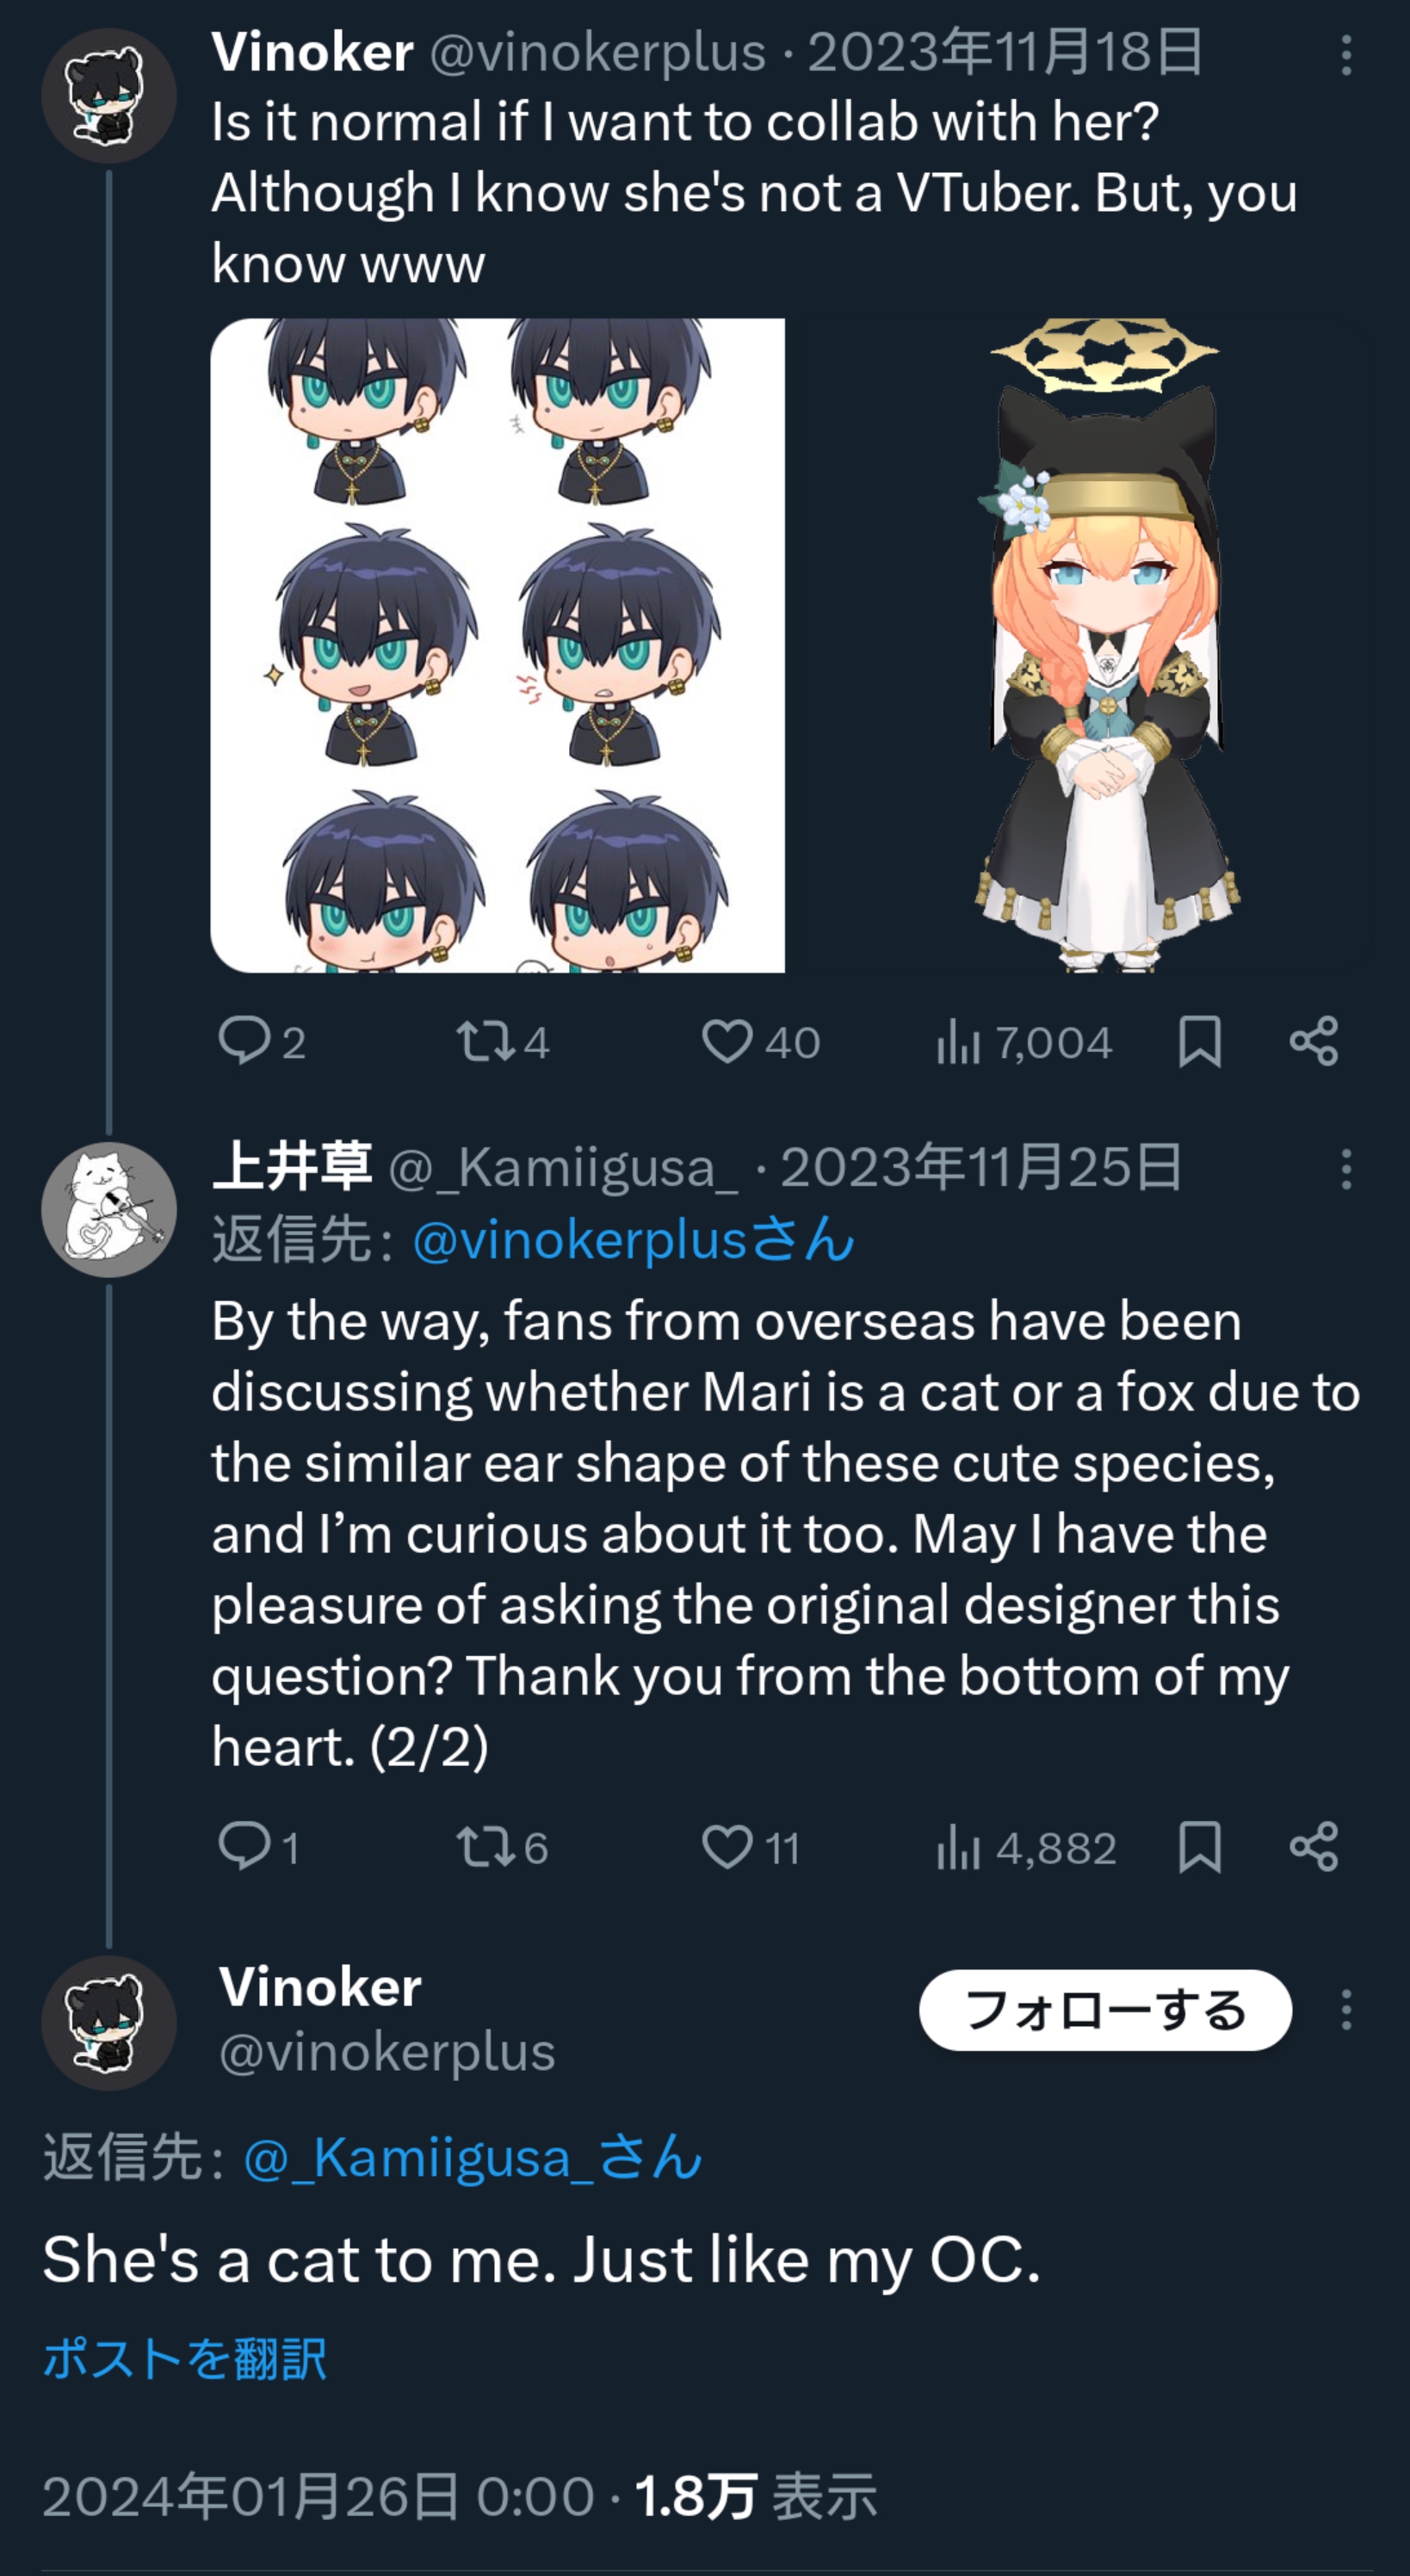This screenshot has height=2576, width=1410.
Task: Share Kamiigusa's reply tweet
Action: (1313, 1846)
